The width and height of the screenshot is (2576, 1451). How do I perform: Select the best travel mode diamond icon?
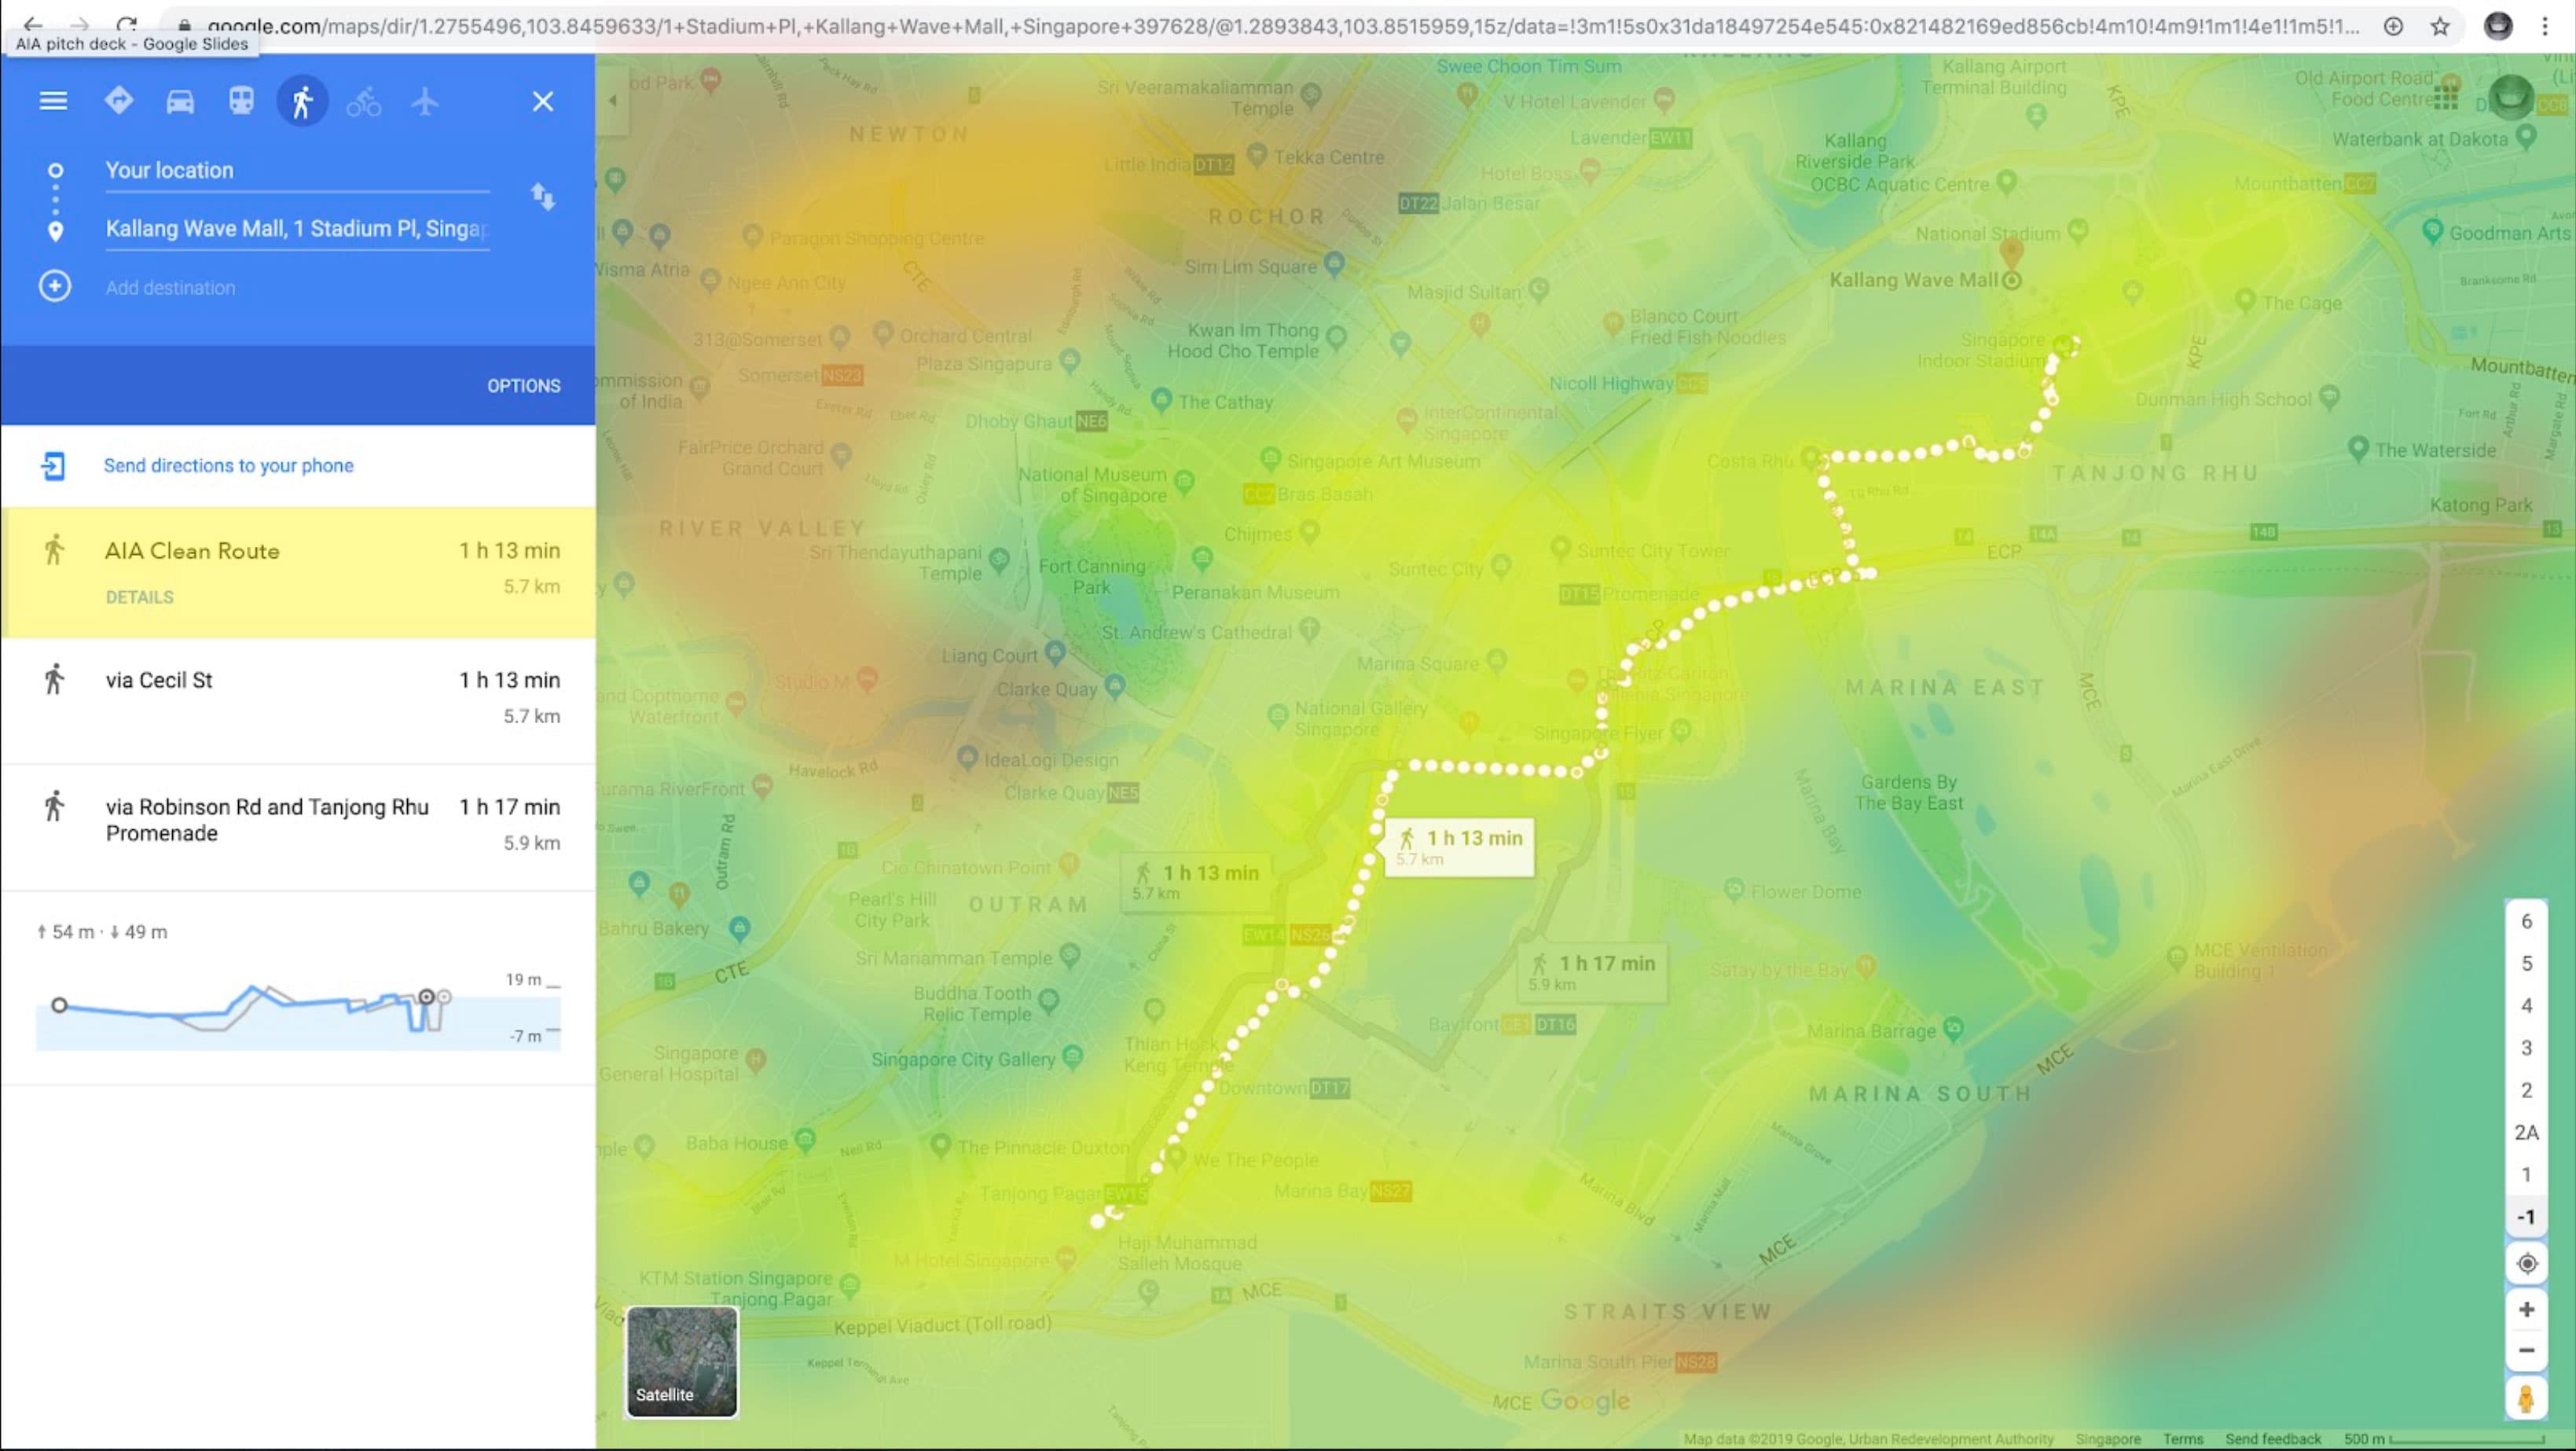point(119,101)
